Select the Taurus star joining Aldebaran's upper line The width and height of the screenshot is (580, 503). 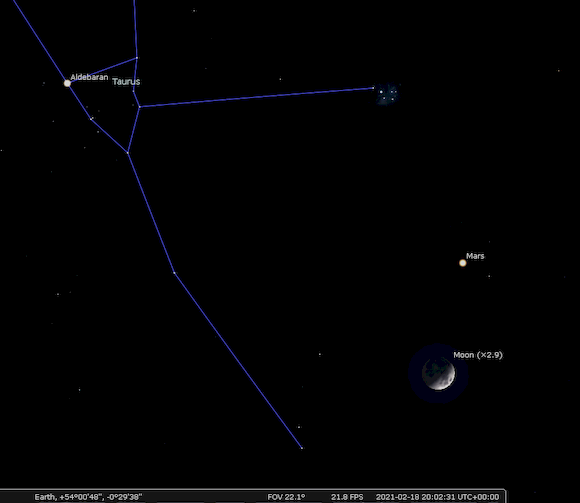tap(137, 58)
